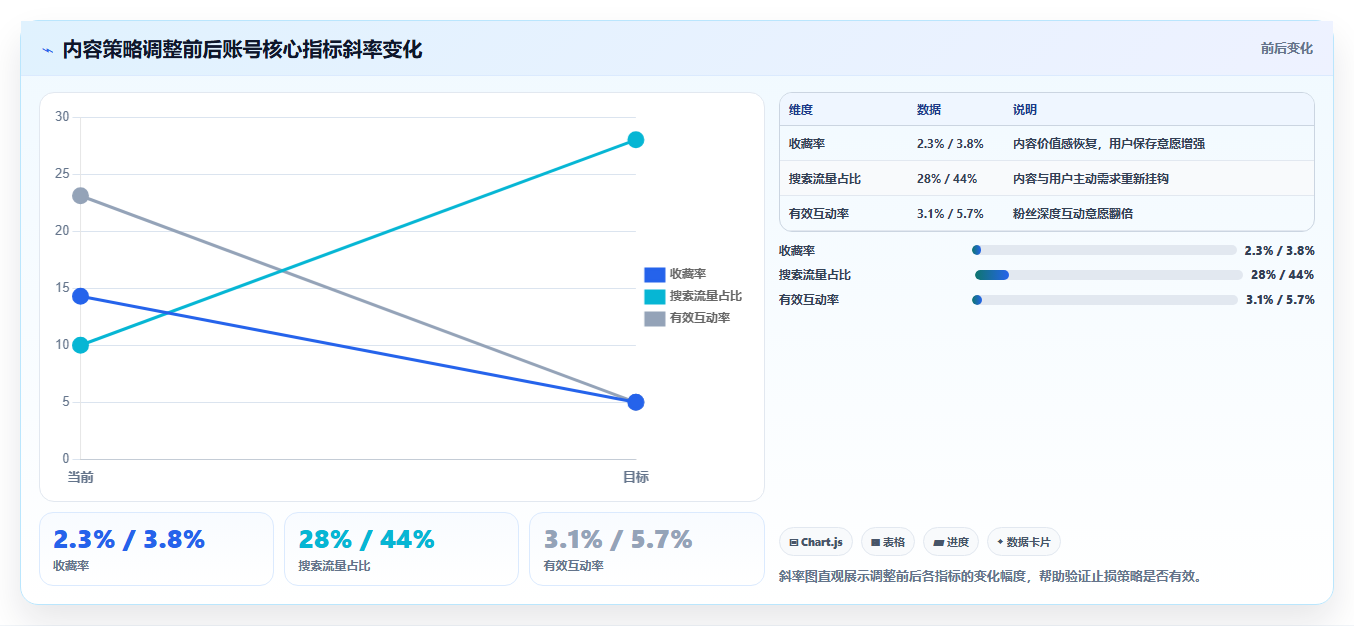Click the 收藏率 progress bar
The width and height of the screenshot is (1354, 626).
point(1104,251)
